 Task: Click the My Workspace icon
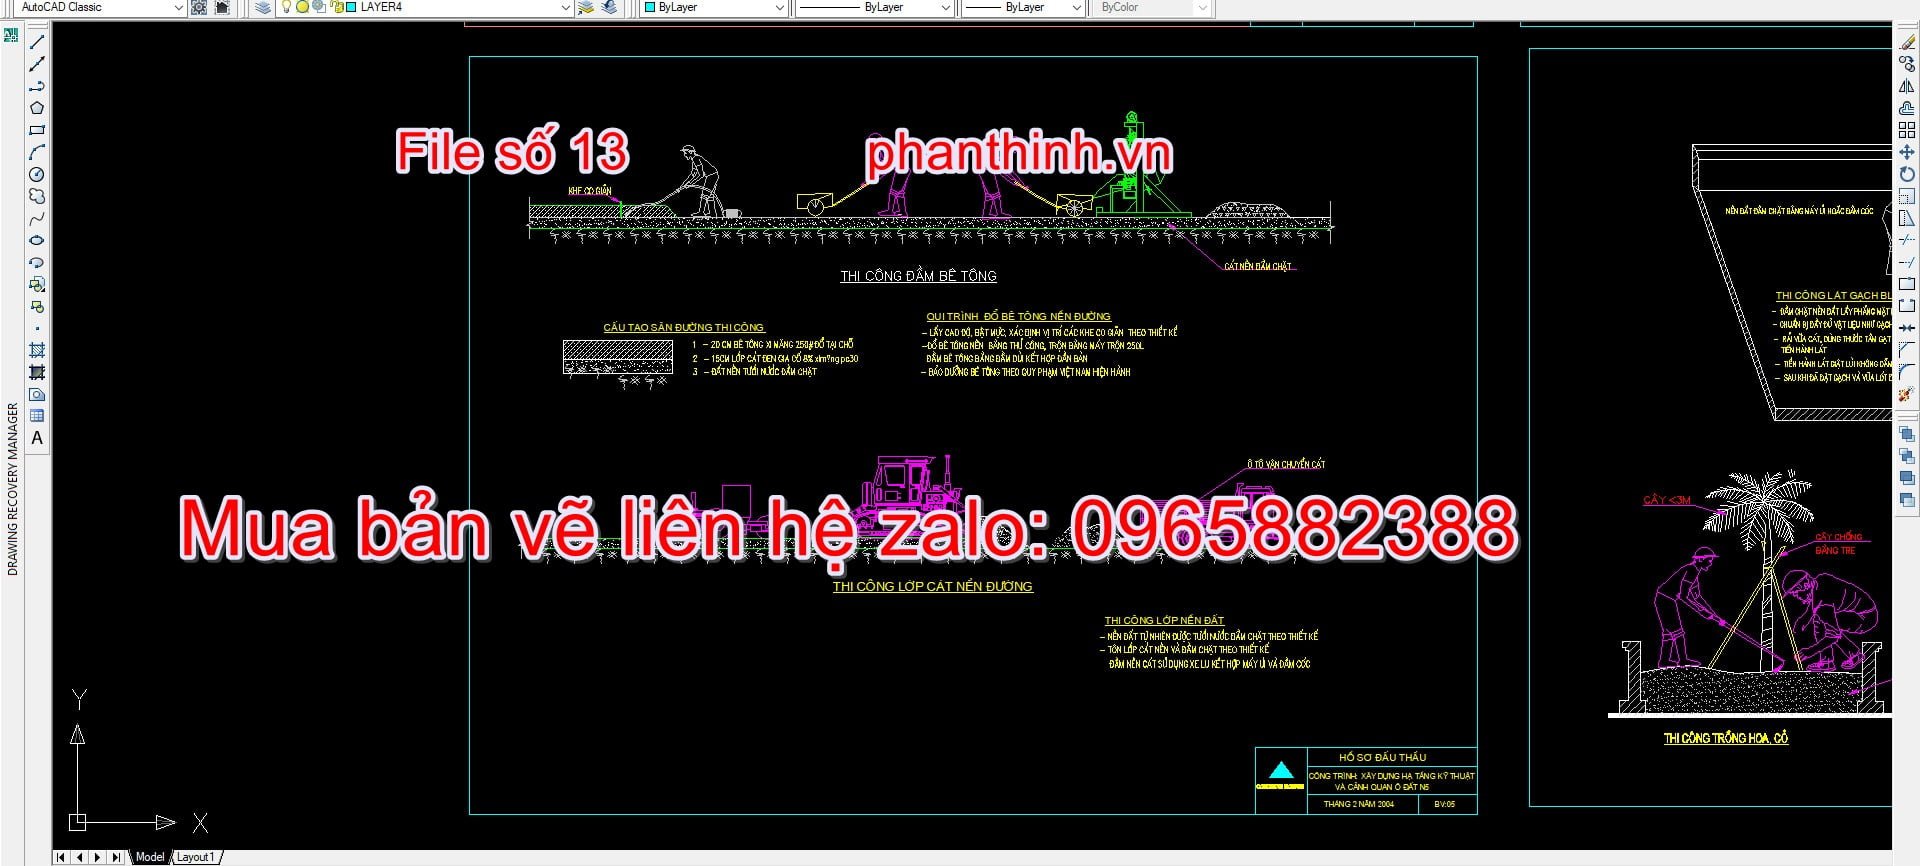pyautogui.click(x=222, y=7)
